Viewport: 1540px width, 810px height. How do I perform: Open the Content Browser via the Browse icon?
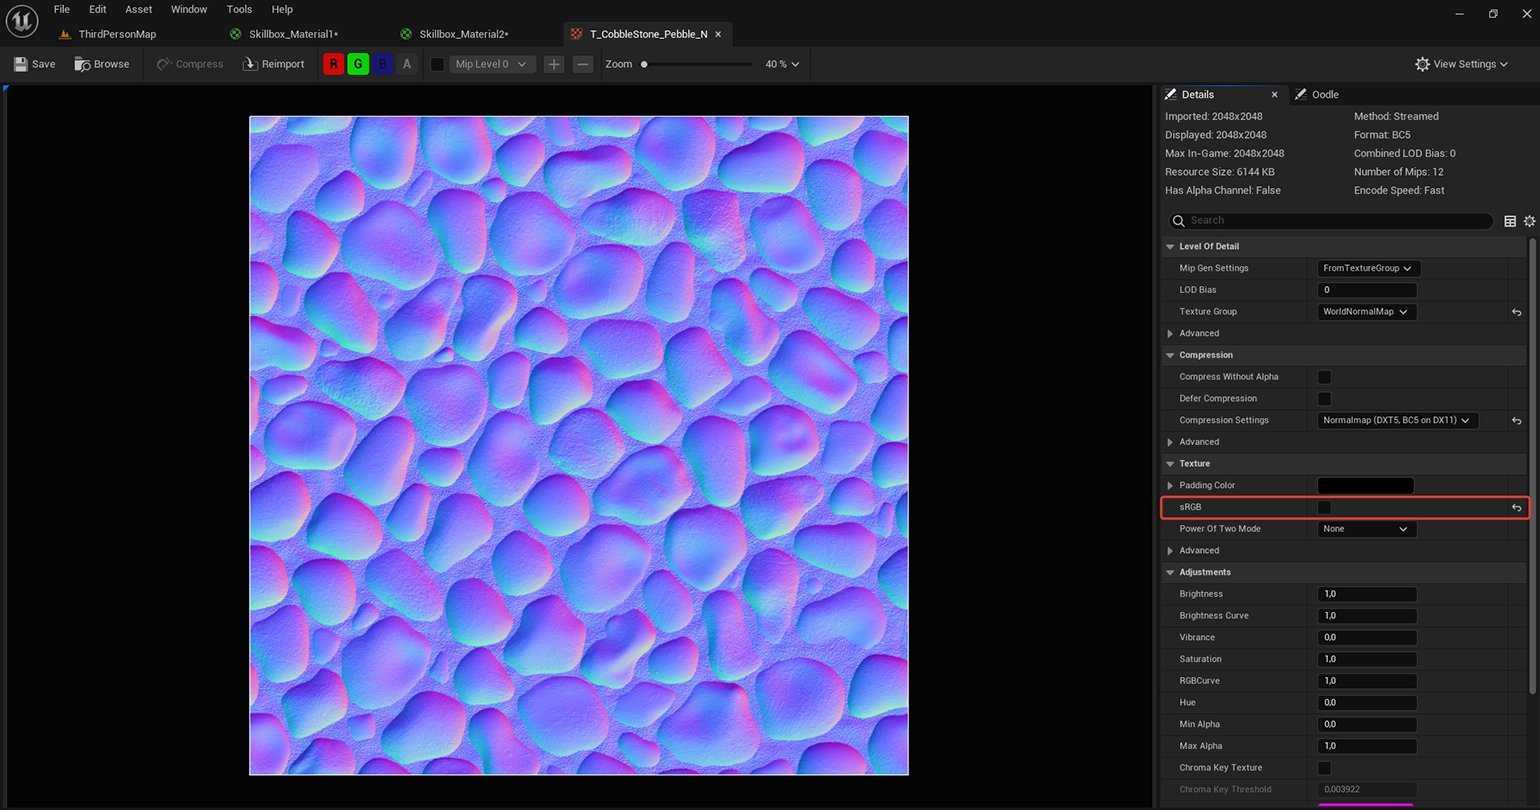[83, 64]
